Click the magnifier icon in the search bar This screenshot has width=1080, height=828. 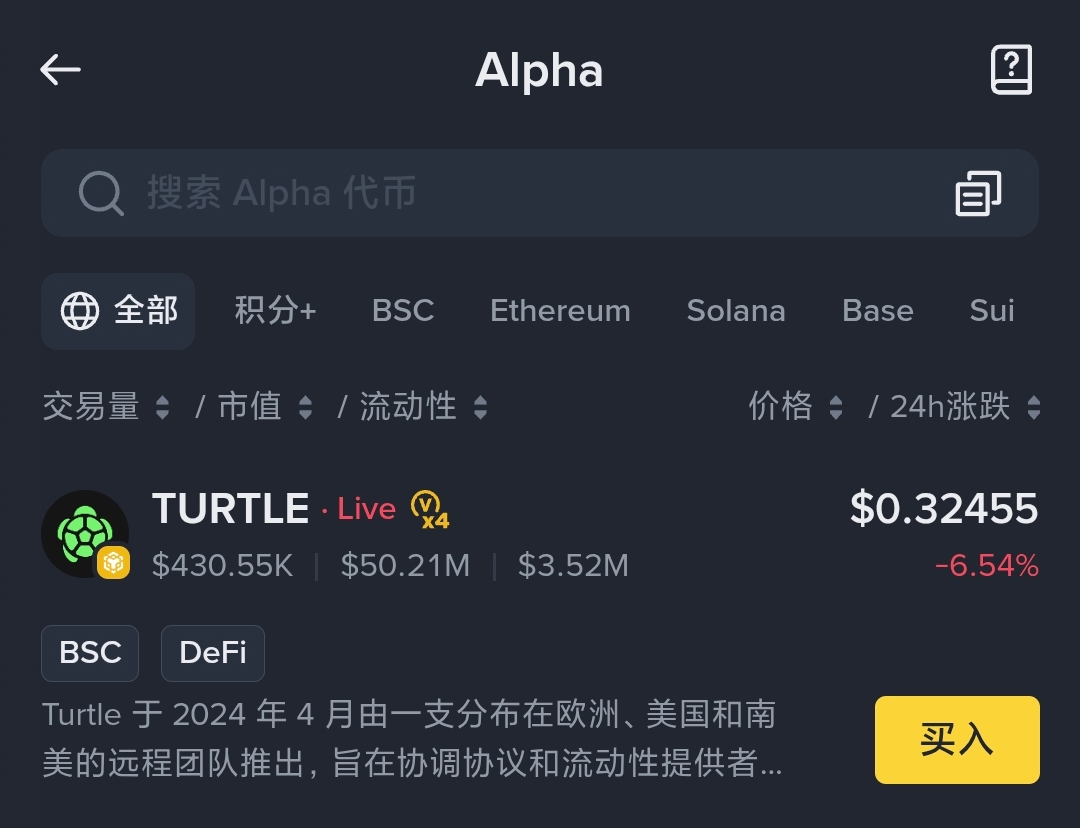click(100, 193)
